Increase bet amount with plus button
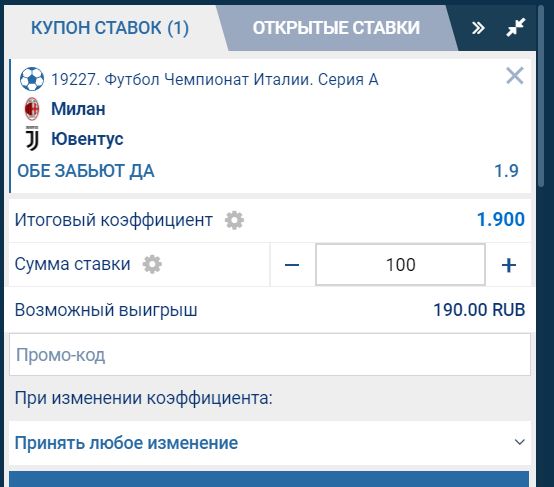 tap(508, 264)
